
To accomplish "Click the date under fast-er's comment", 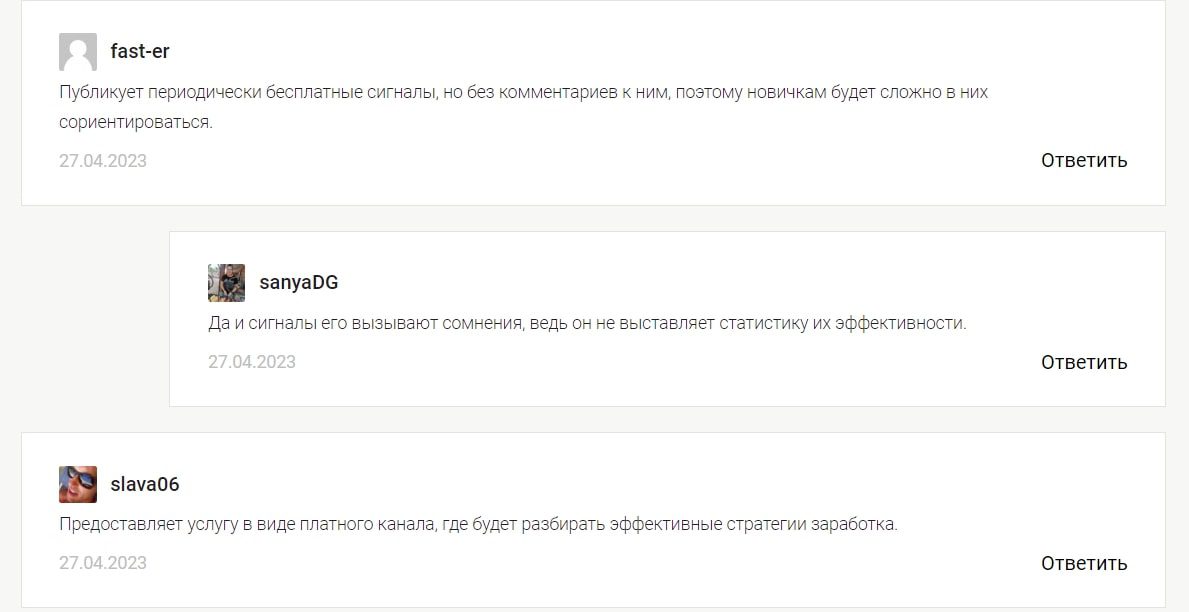I will [103, 161].
